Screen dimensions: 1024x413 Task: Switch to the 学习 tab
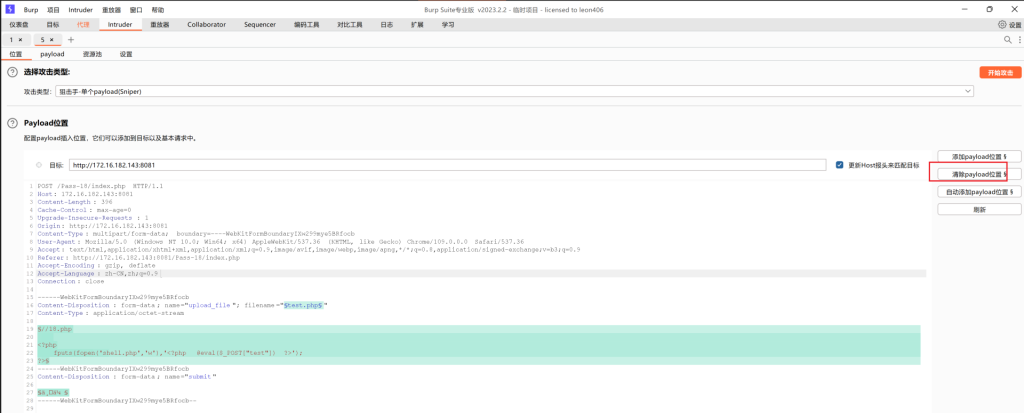click(448, 25)
